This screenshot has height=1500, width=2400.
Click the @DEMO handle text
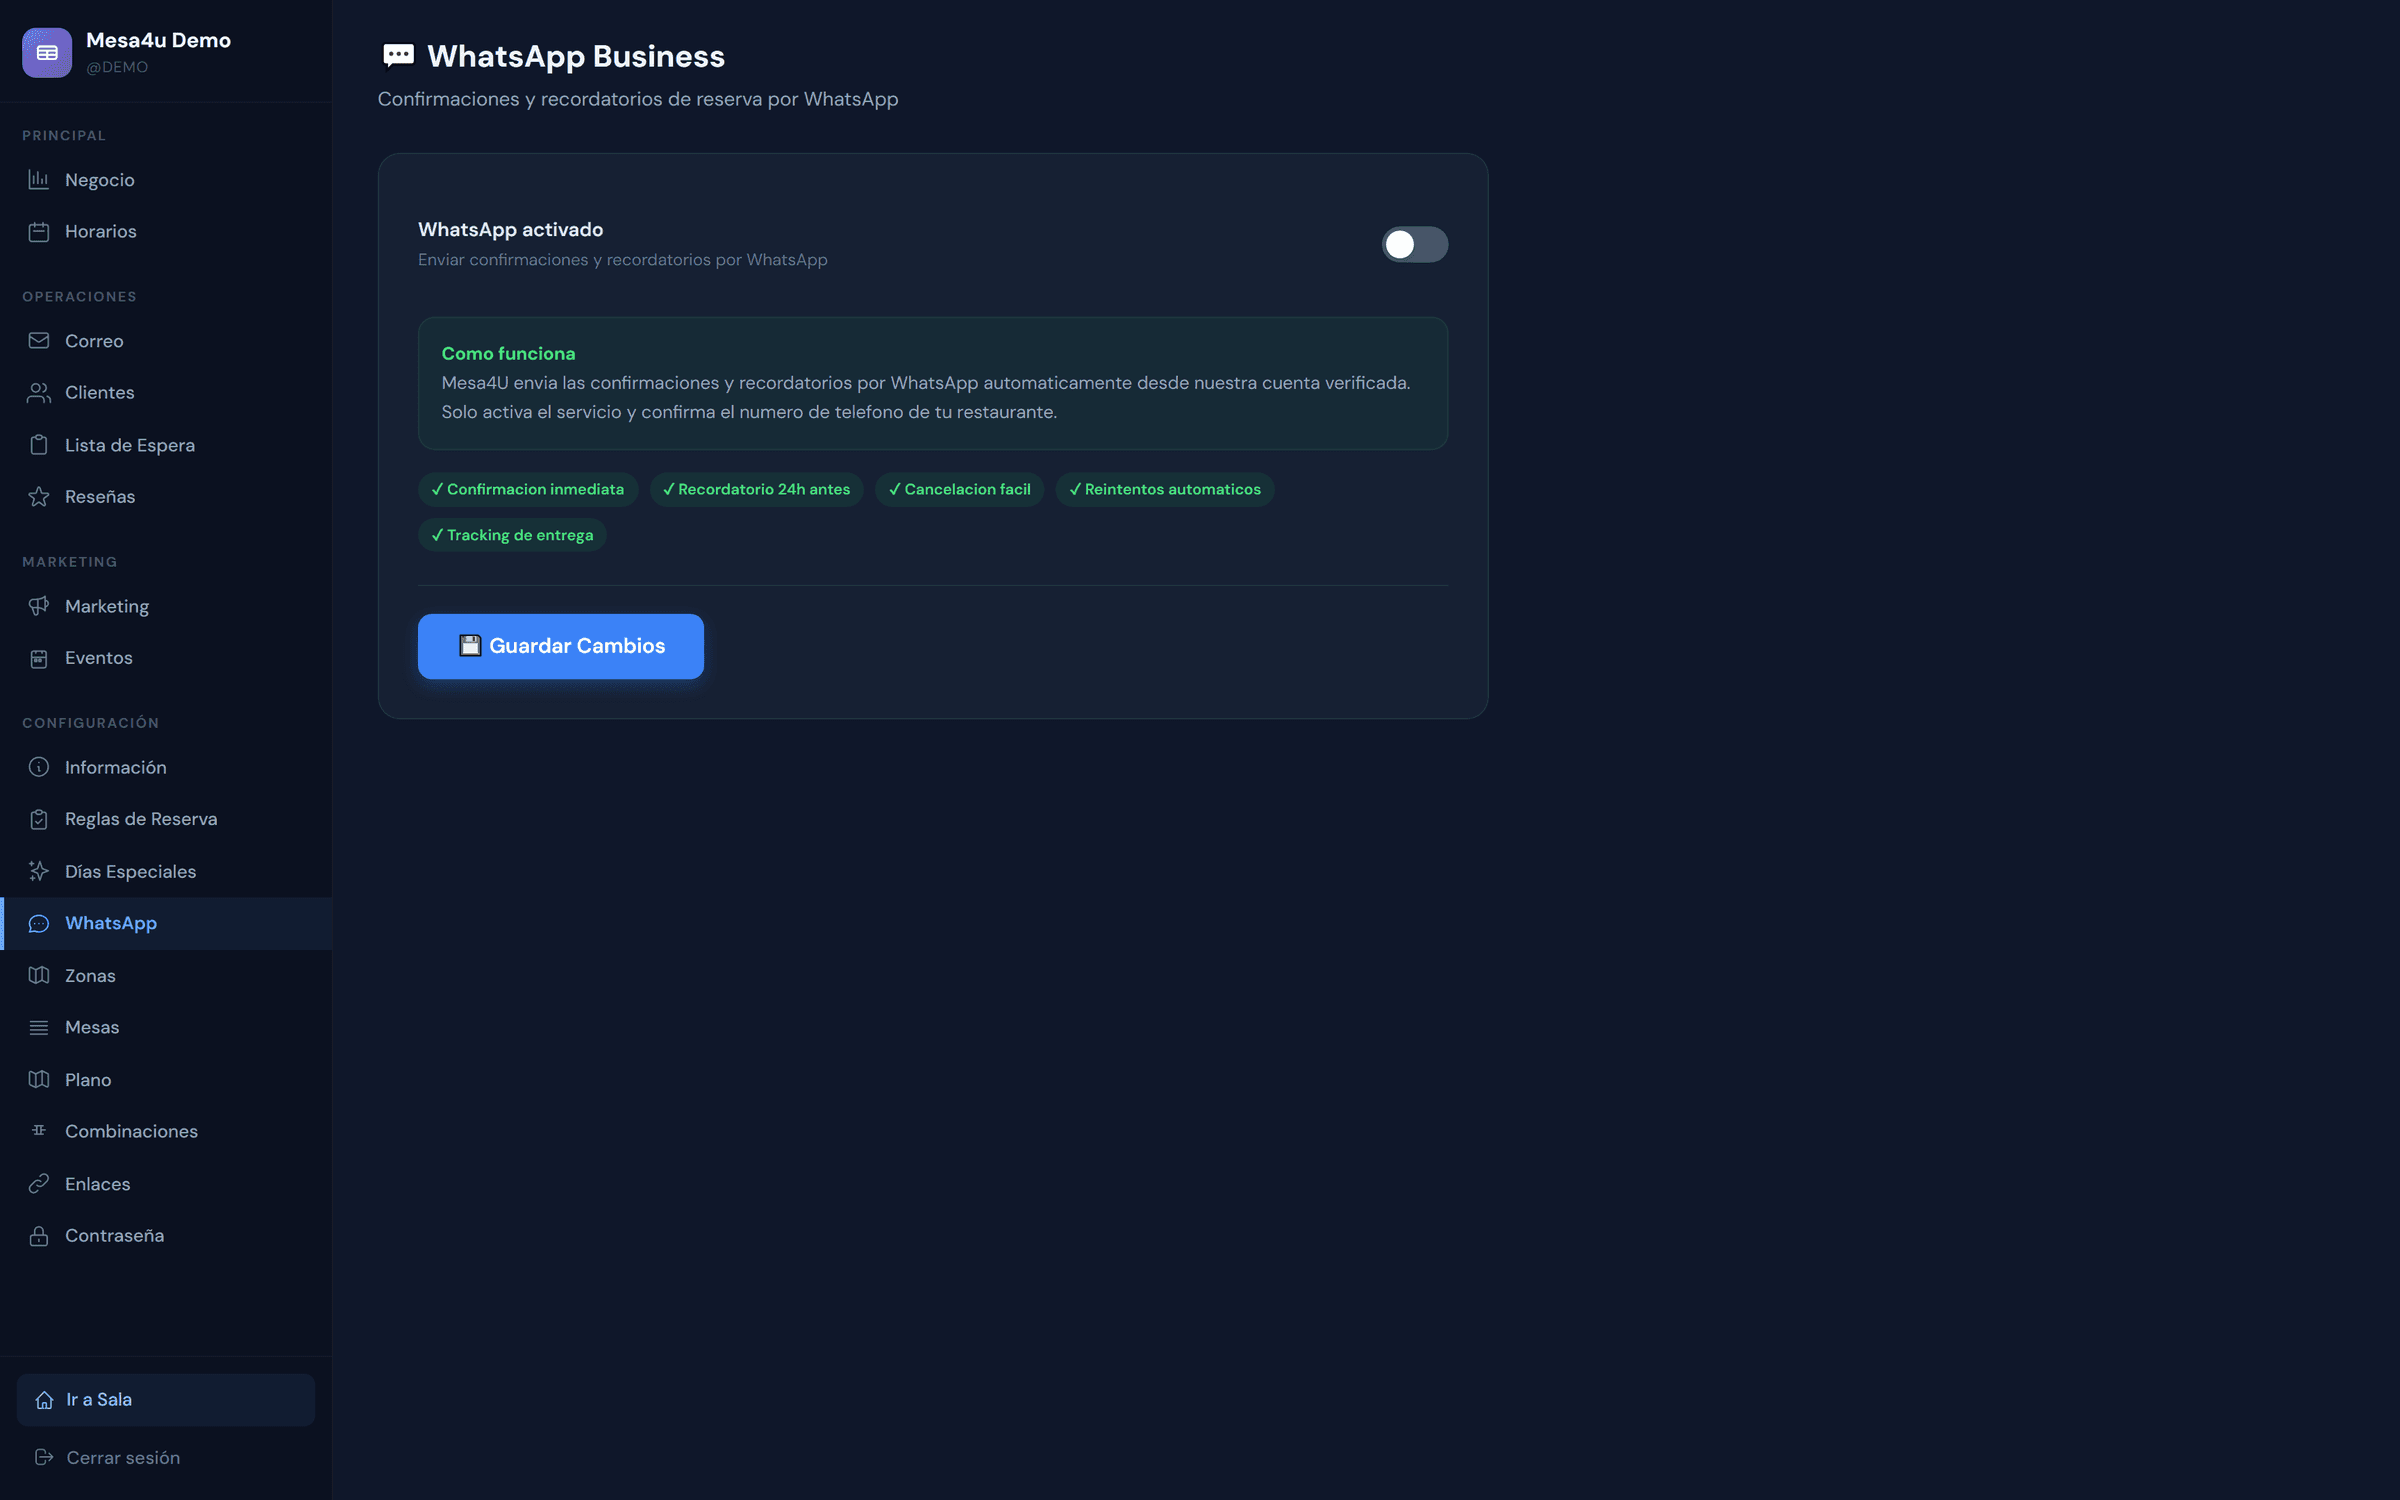[117, 67]
